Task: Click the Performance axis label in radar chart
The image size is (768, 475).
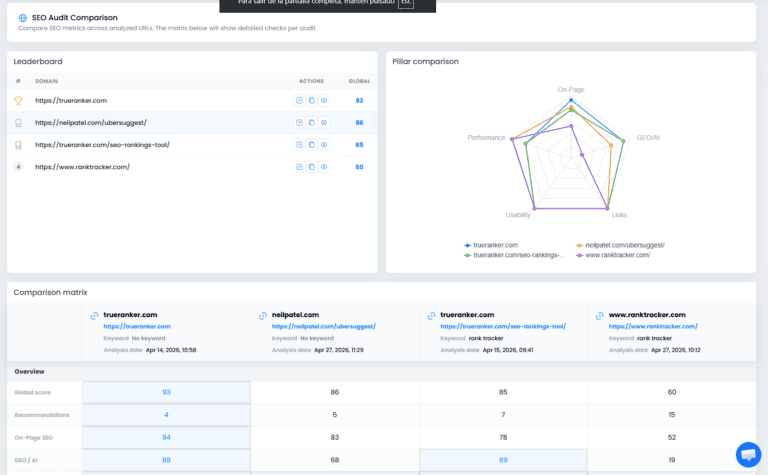Action: click(486, 138)
